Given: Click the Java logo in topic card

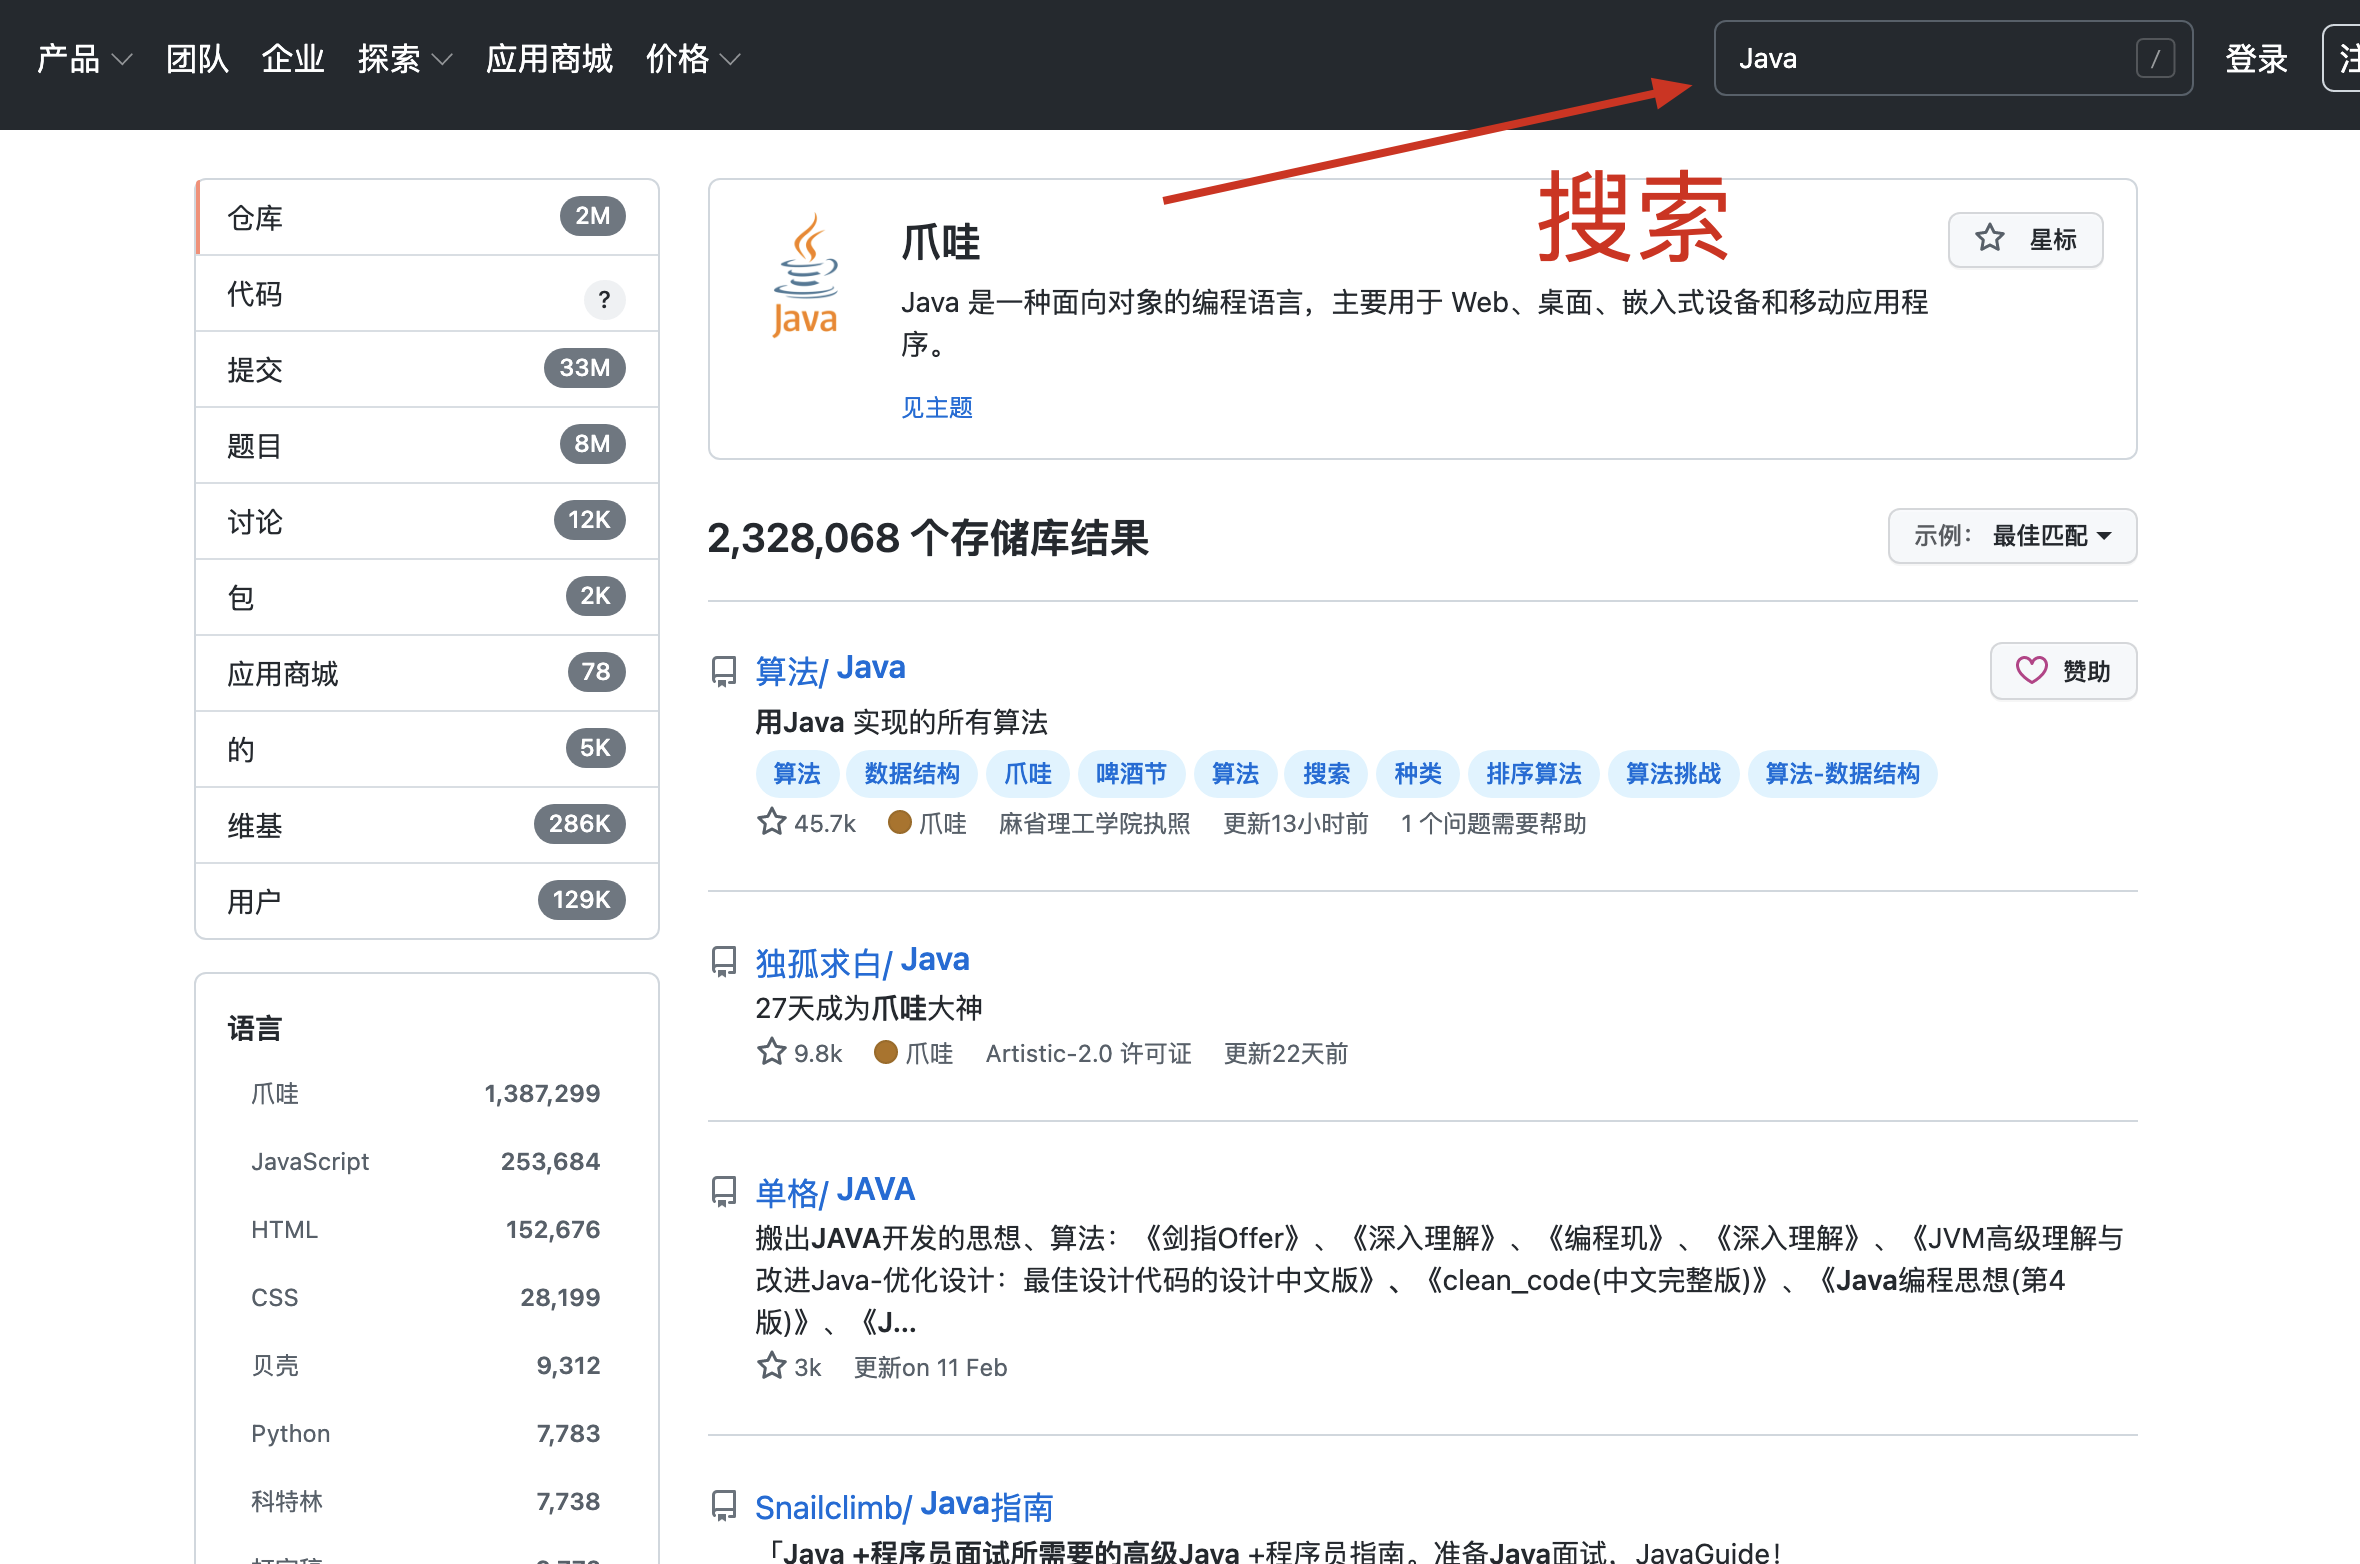Looking at the screenshot, I should (805, 277).
